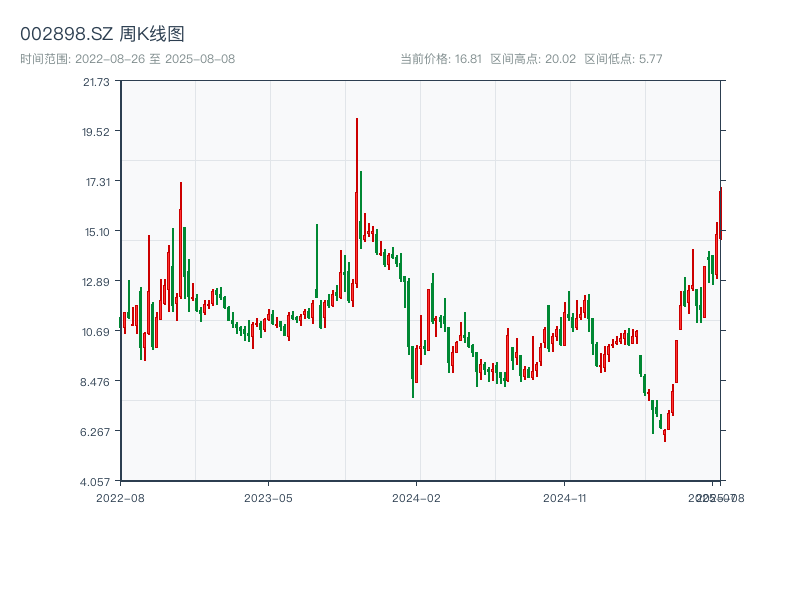Click the last red candlestick at the chart's right edge

pos(721,213)
